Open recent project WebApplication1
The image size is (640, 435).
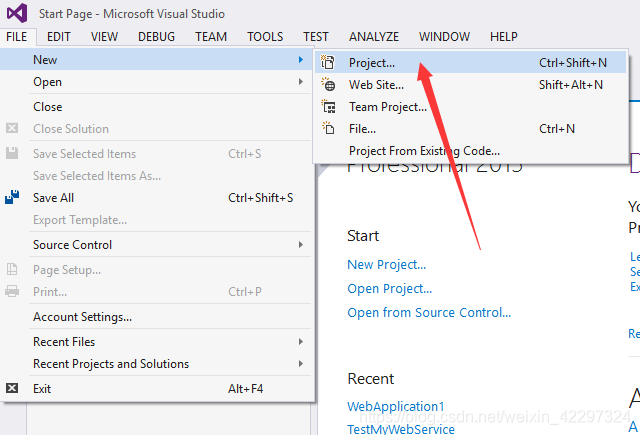click(x=396, y=406)
